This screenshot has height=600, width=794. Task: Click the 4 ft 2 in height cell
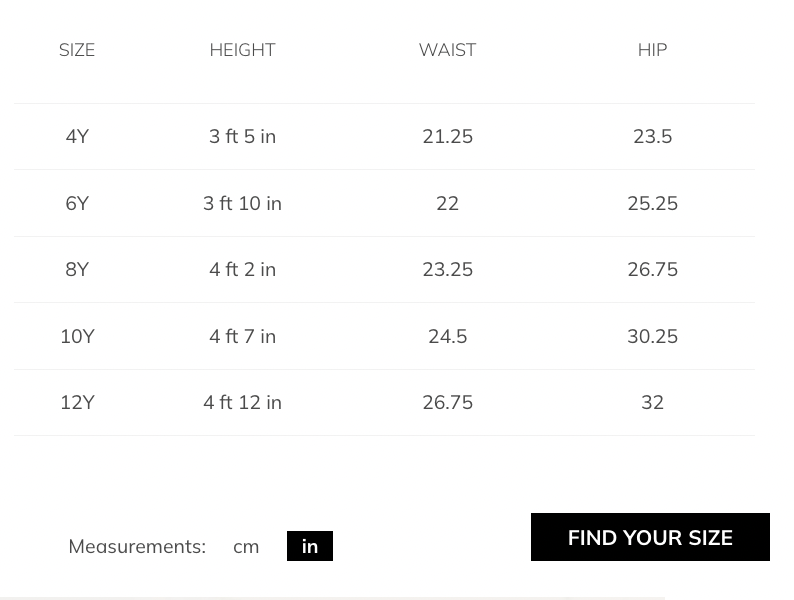pos(242,269)
